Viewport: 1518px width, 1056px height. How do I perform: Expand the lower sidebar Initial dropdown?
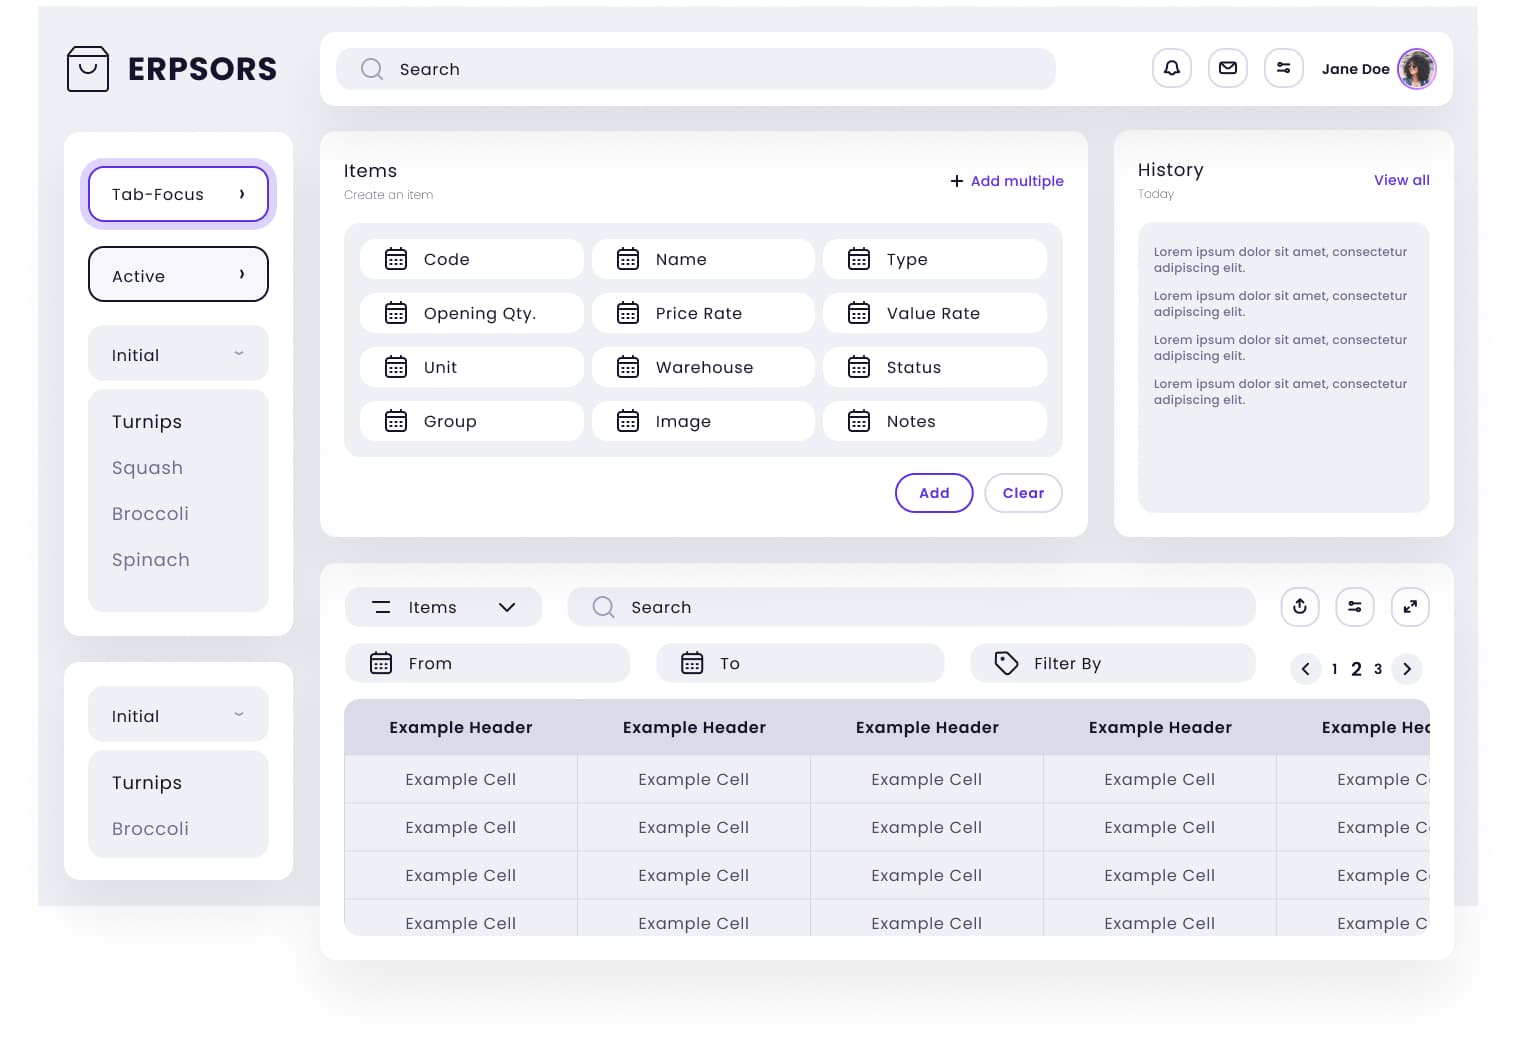(178, 715)
